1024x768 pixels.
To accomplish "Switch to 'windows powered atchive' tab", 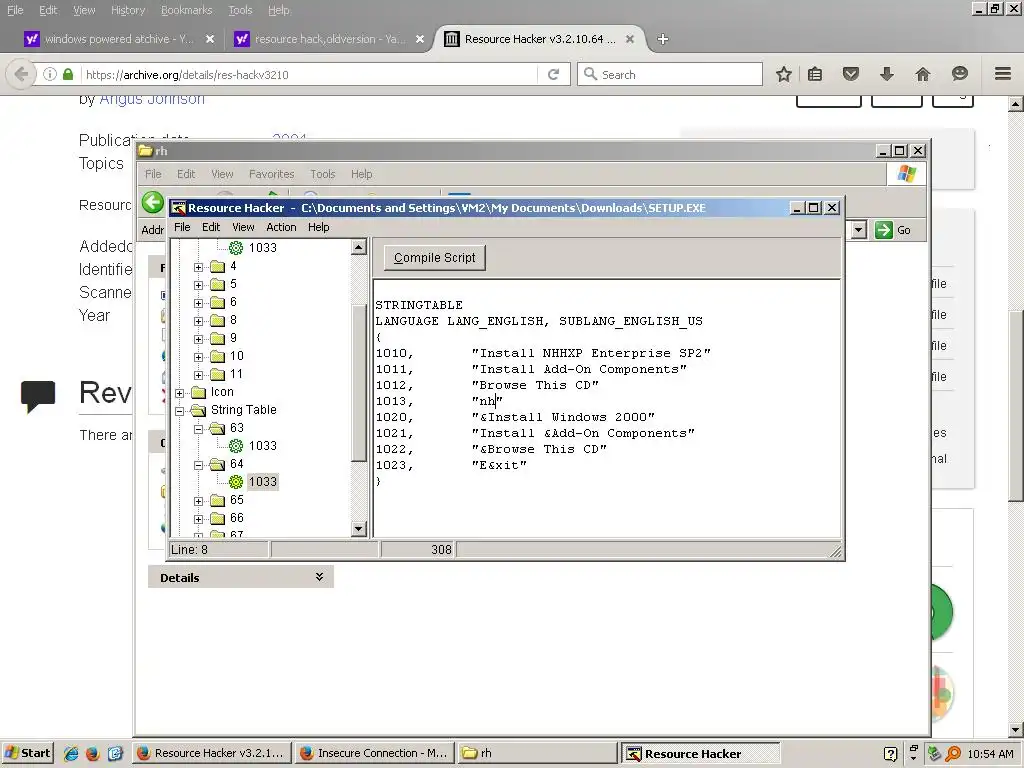I will 118,39.
